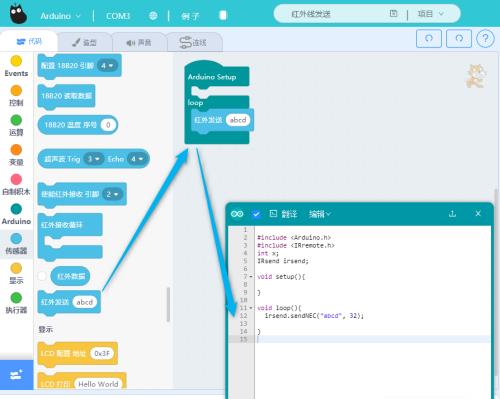The width and height of the screenshot is (500, 399).
Task: Select the 执行器 actuator category
Action: 16,303
